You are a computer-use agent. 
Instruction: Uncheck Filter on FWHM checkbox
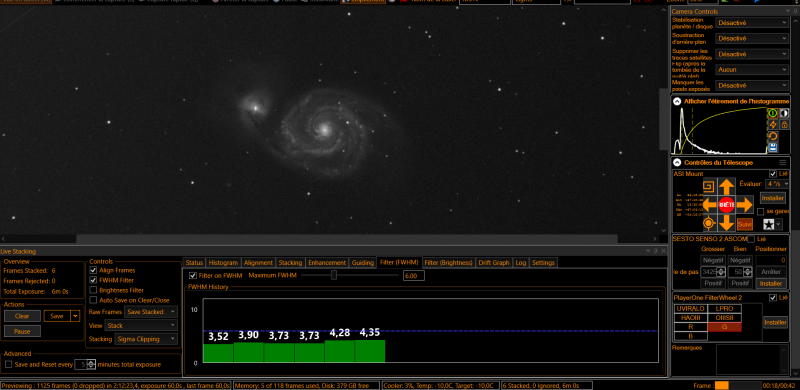coord(193,276)
